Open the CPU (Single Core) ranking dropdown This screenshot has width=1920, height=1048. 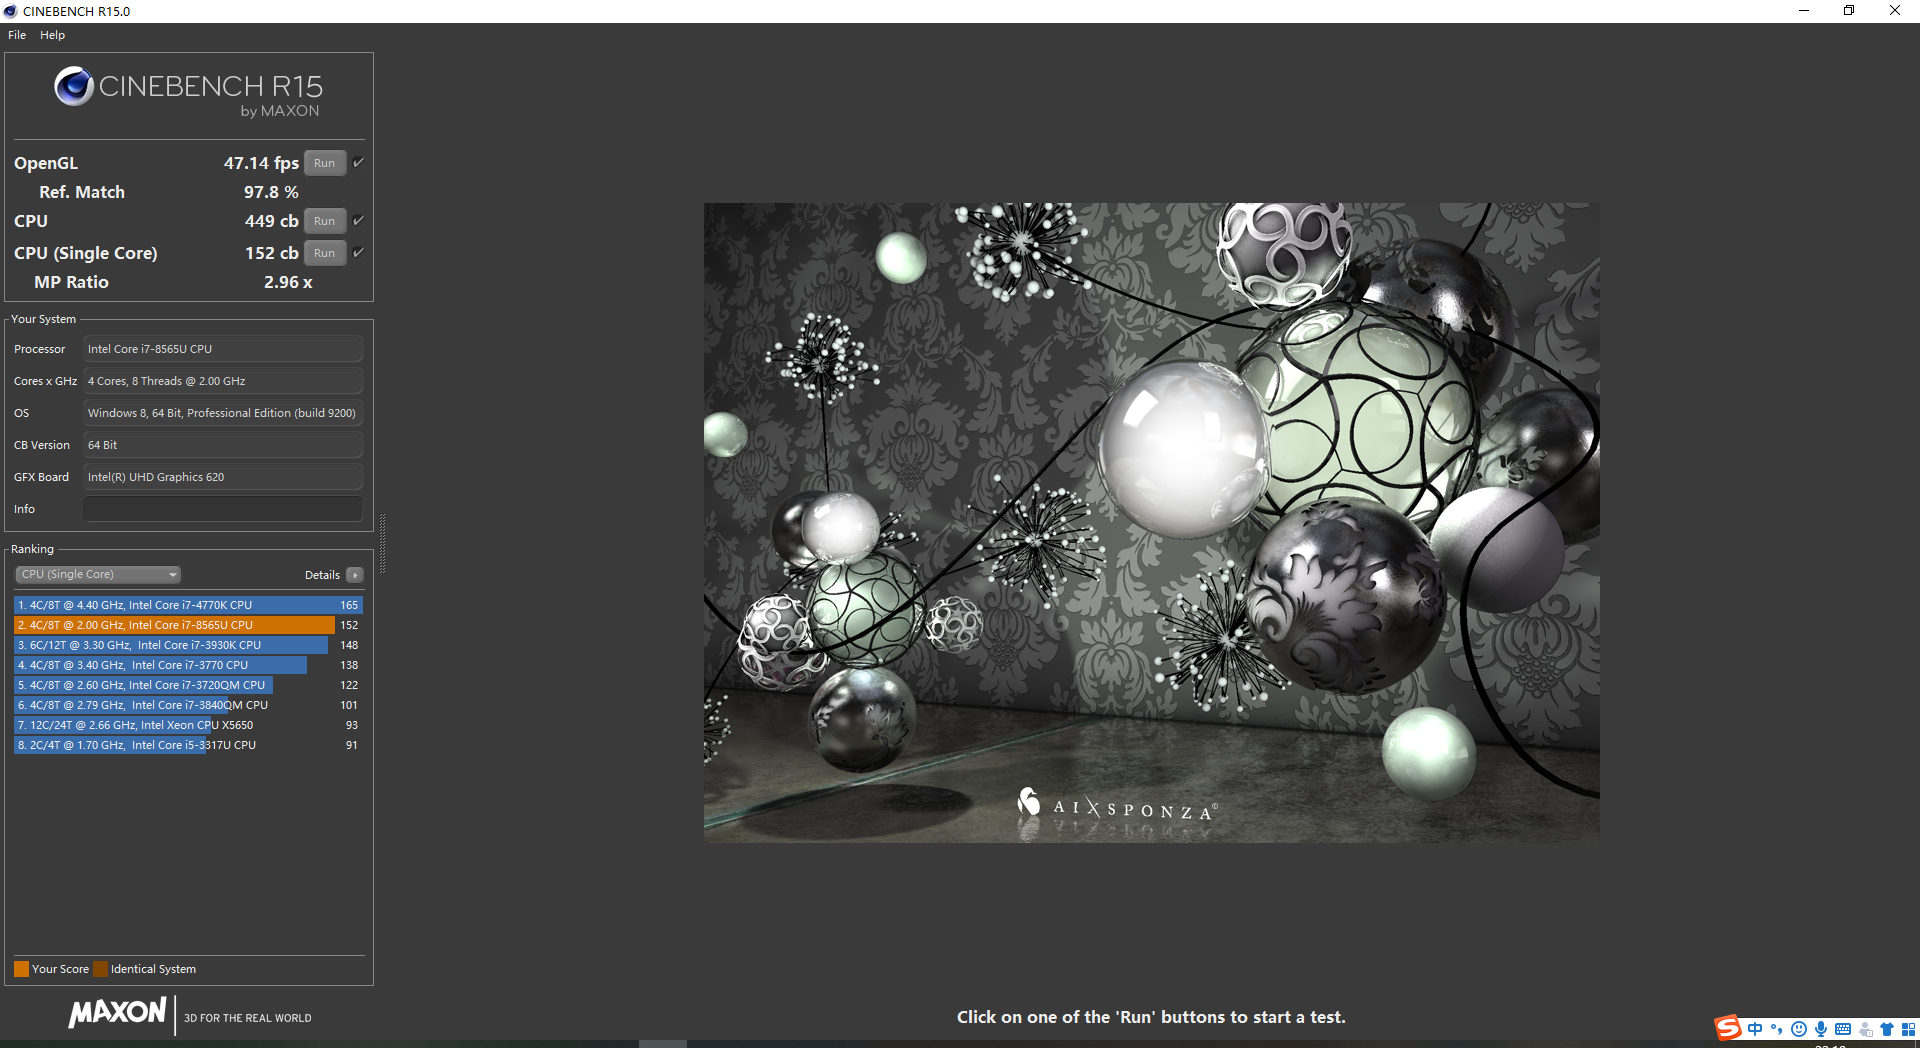pos(98,574)
